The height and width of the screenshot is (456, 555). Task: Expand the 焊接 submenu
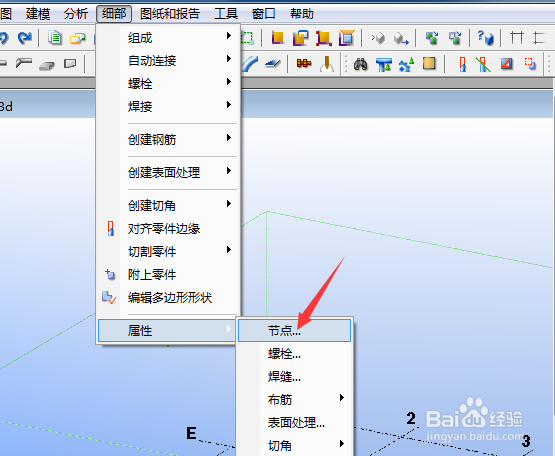click(x=168, y=106)
